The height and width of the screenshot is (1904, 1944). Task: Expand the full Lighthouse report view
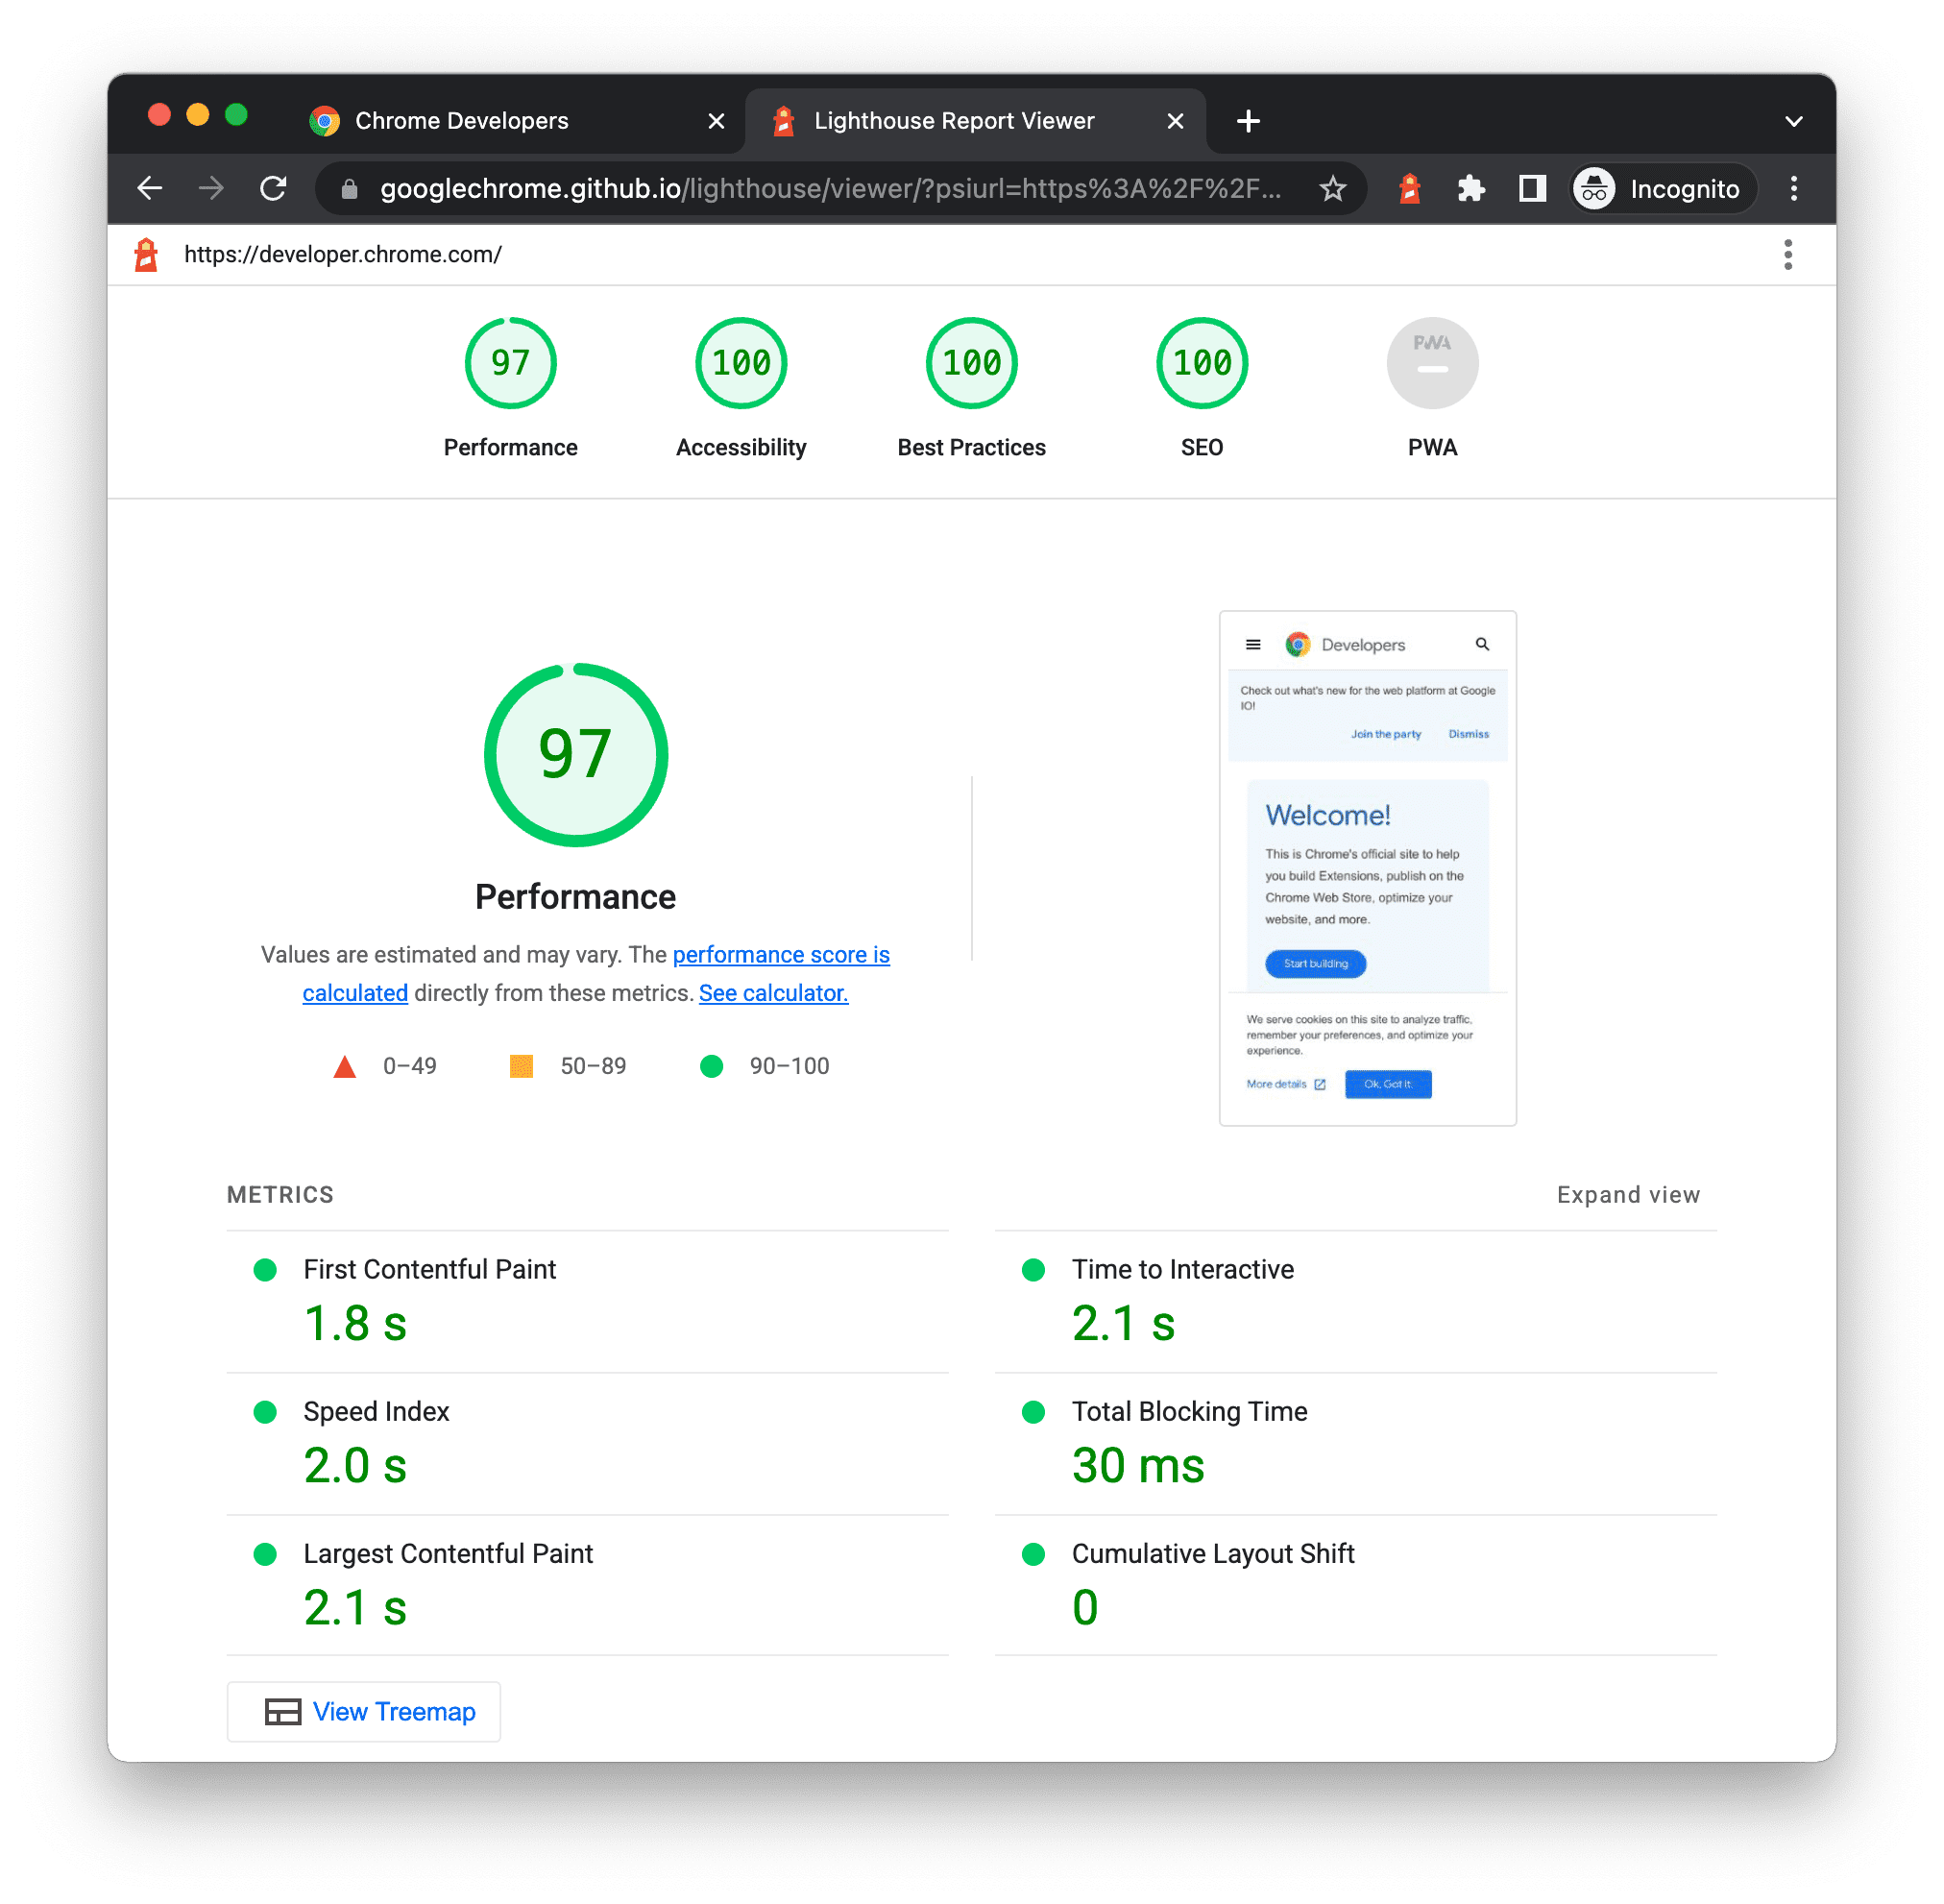point(1628,1194)
